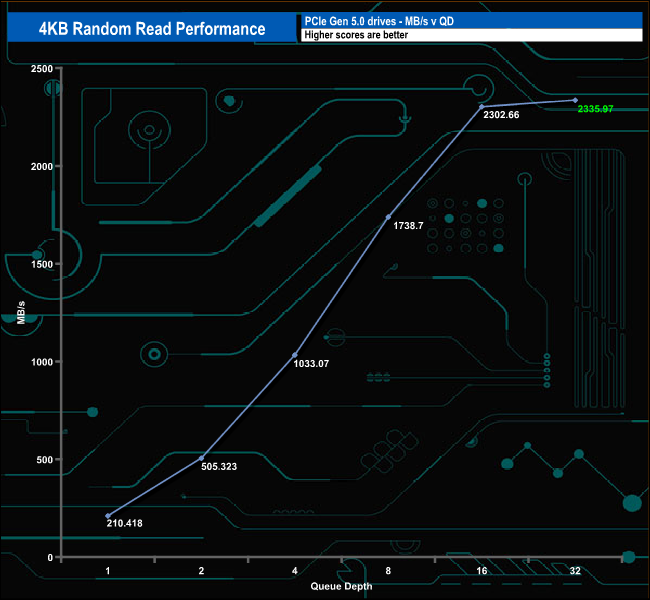Select the data point at queue depth 1

(108, 516)
